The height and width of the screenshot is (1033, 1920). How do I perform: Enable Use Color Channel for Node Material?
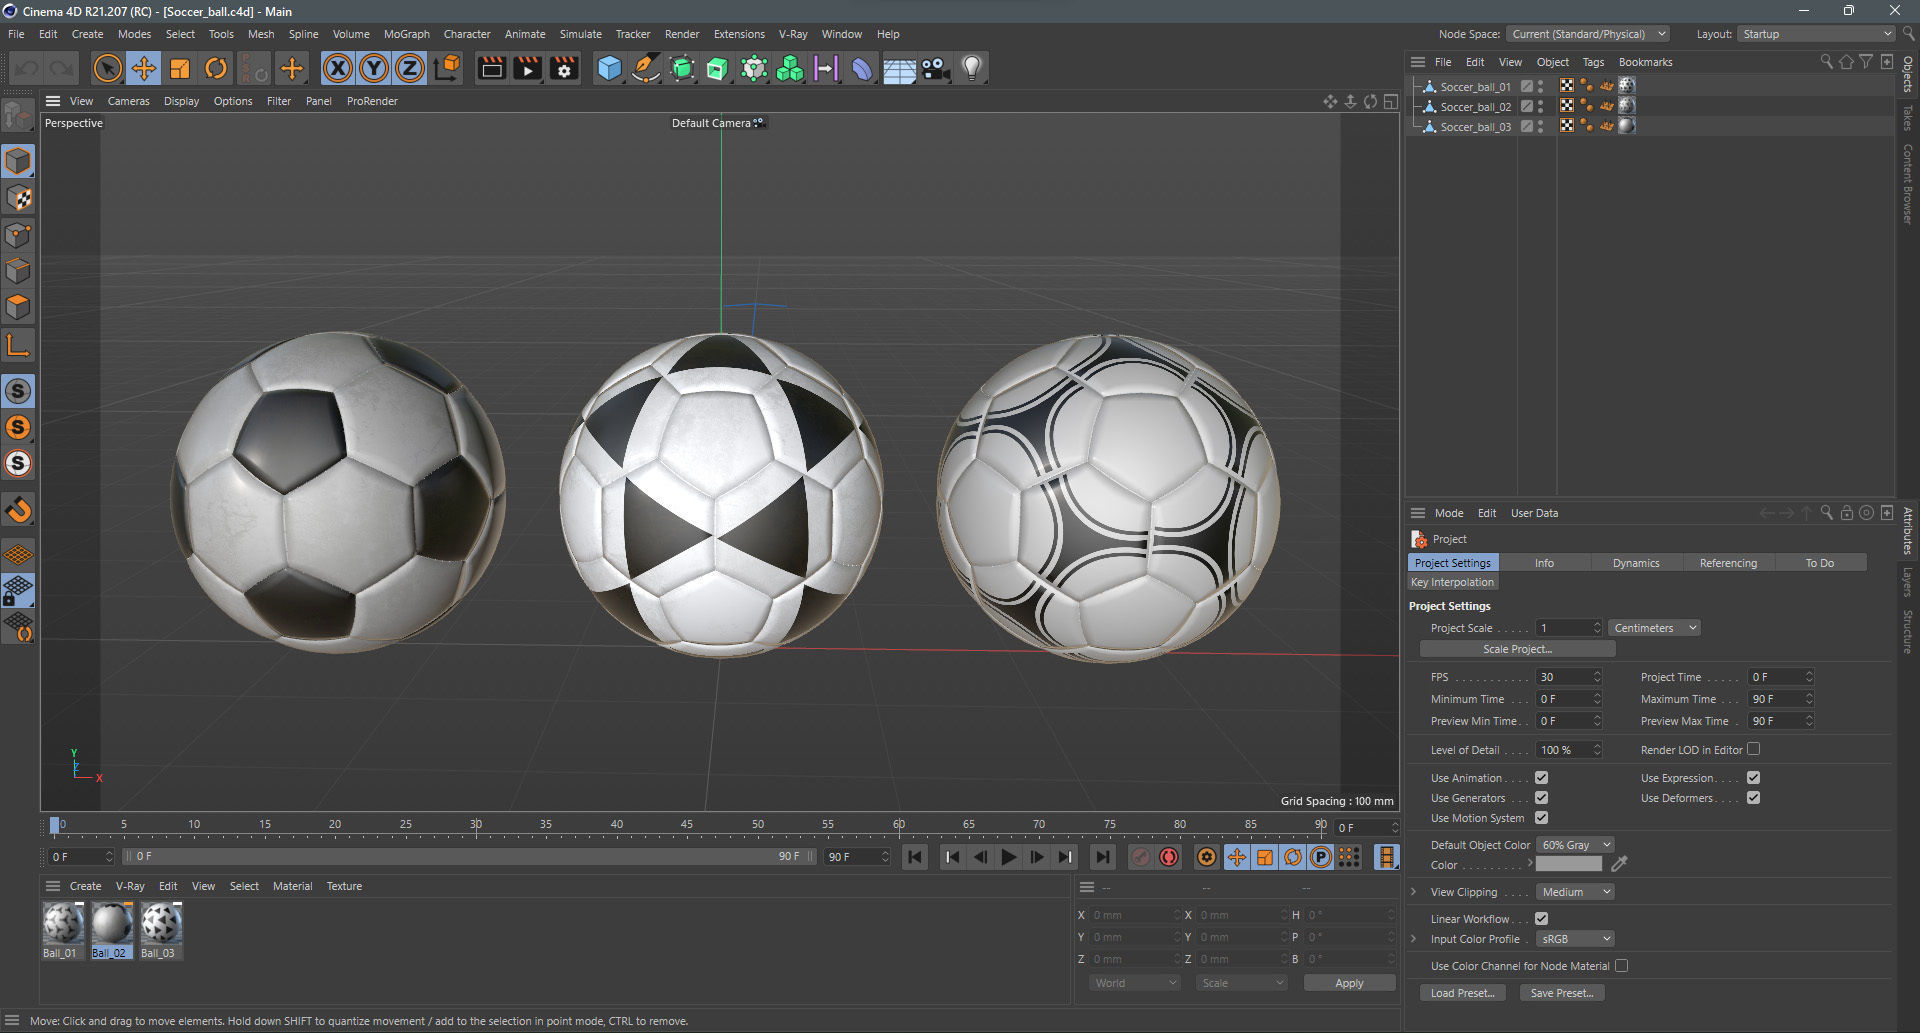(x=1621, y=966)
